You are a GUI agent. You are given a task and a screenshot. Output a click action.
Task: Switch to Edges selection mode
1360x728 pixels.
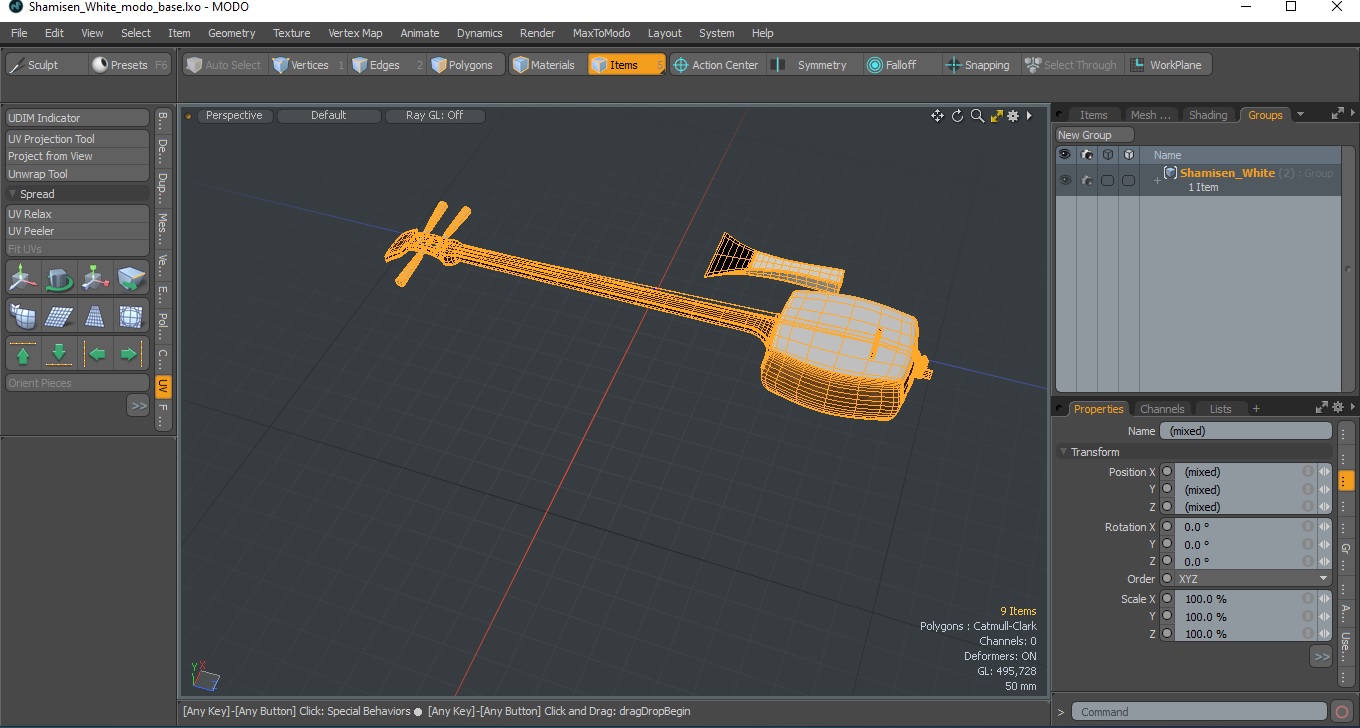click(385, 65)
